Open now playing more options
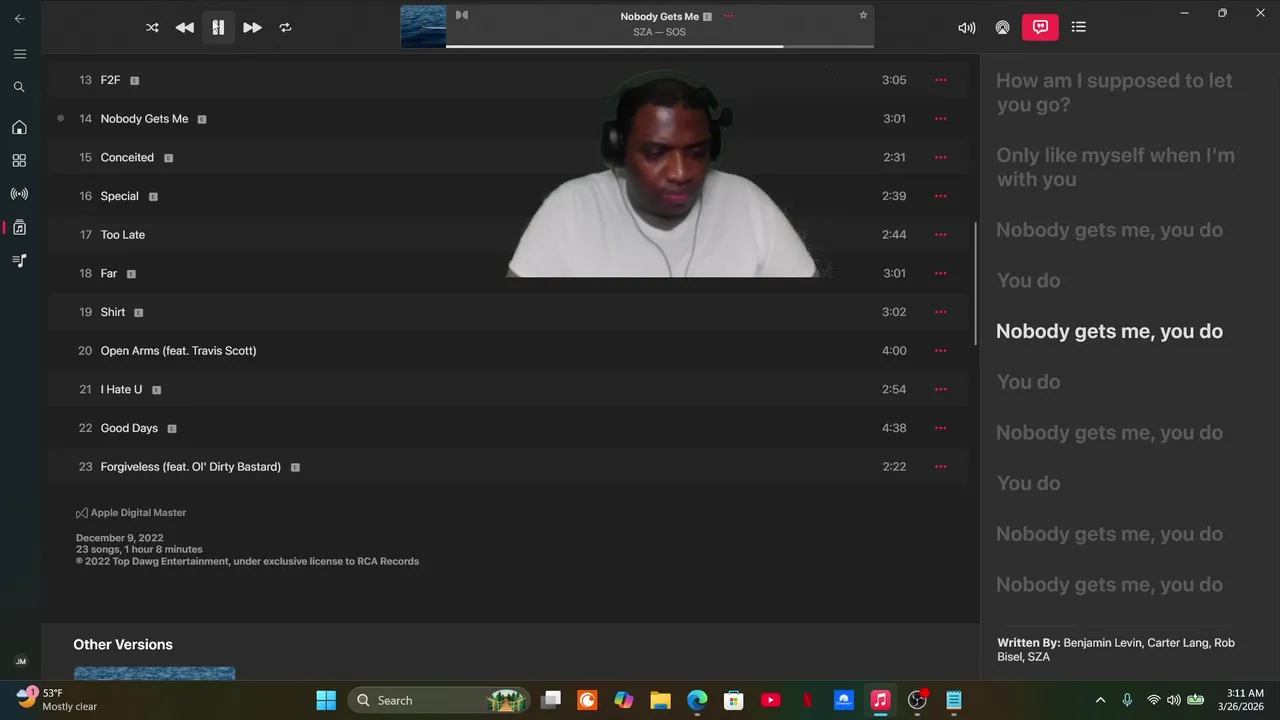 tap(728, 16)
